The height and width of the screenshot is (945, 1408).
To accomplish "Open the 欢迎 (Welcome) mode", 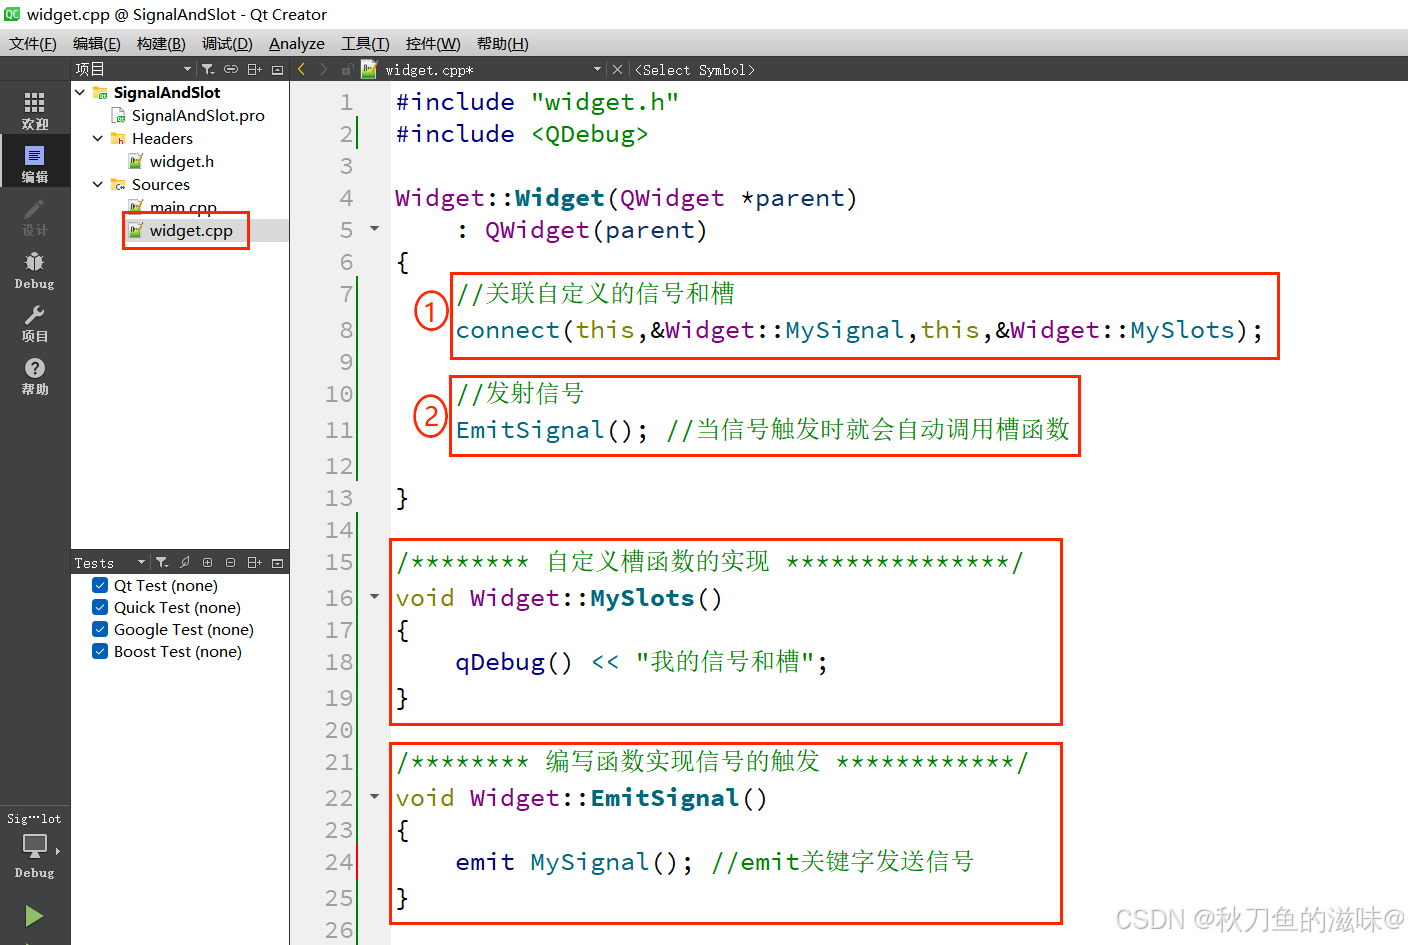I will (35, 110).
